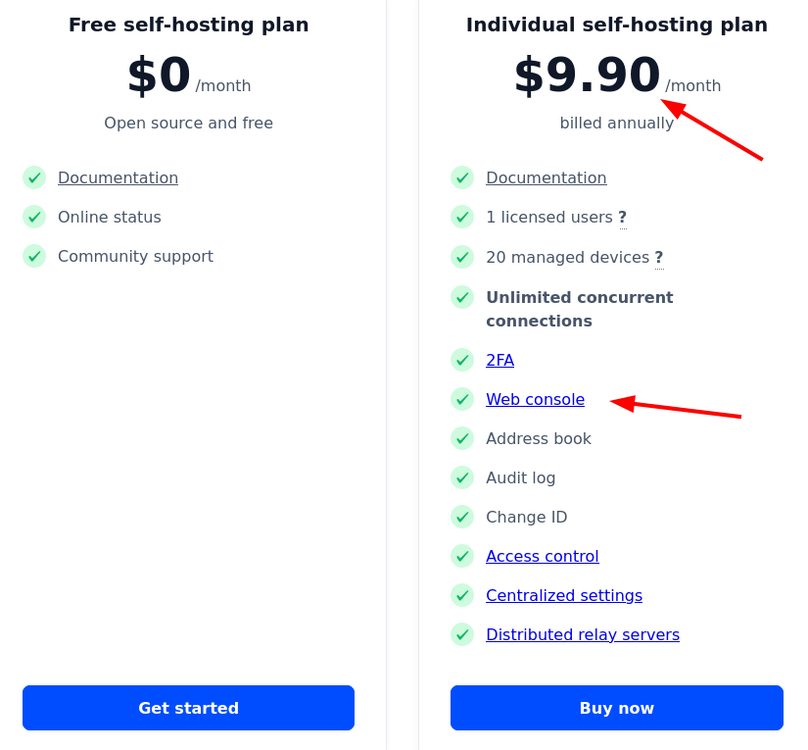Click the $9.90 price text
This screenshot has height=750, width=808.
[x=587, y=75]
